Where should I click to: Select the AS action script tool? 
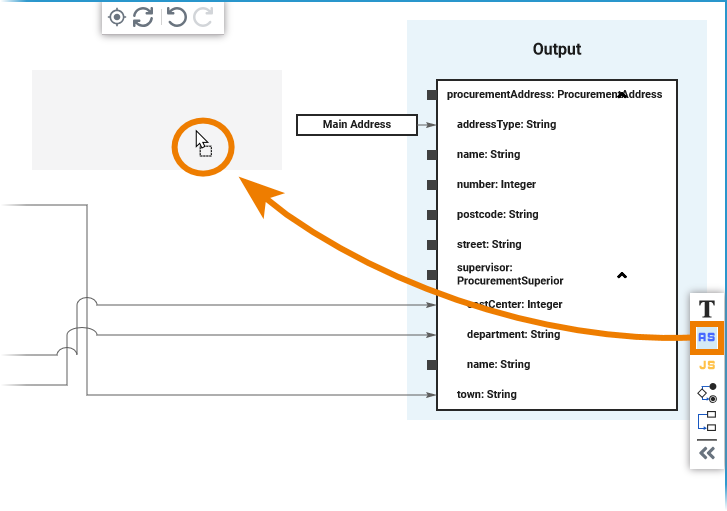707,337
